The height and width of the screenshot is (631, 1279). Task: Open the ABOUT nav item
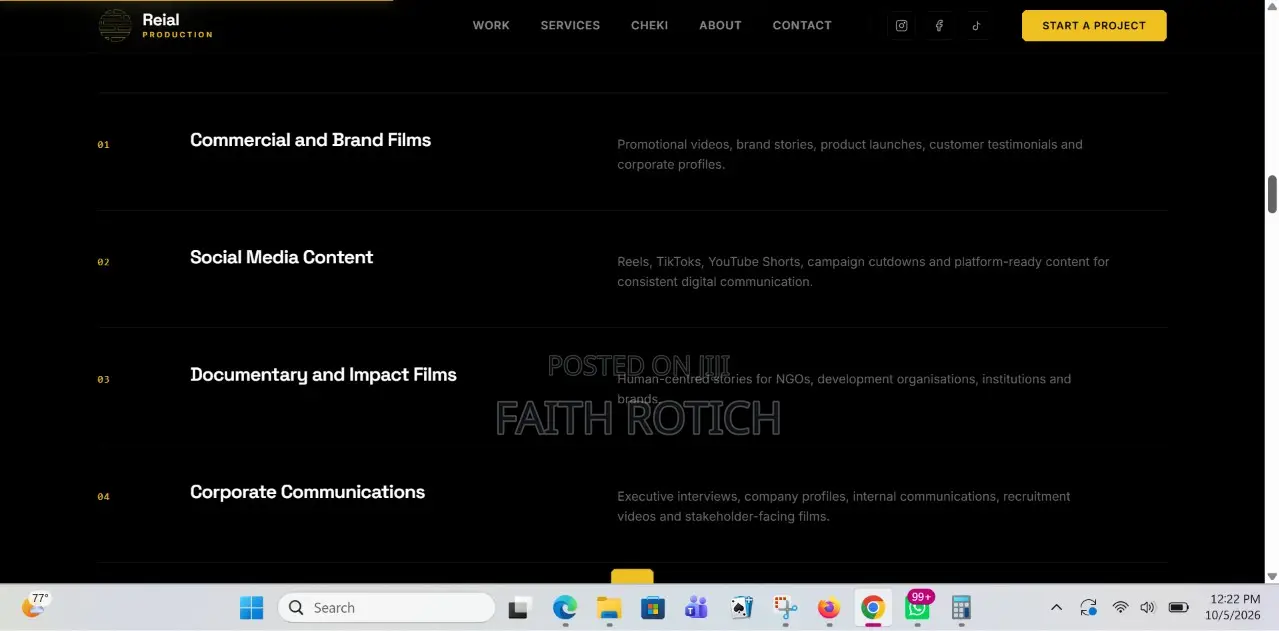[720, 25]
